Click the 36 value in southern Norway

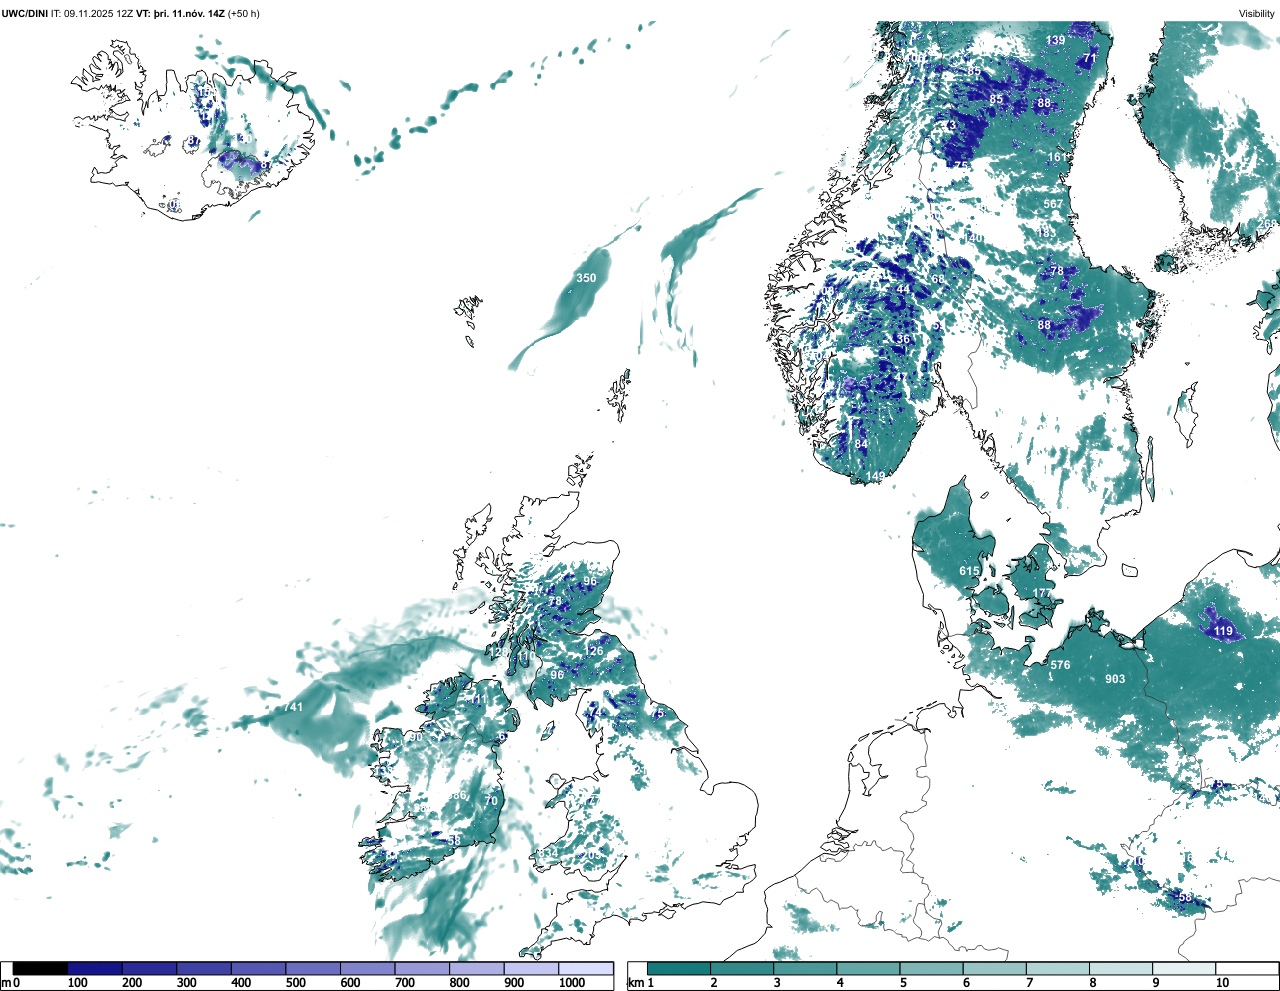point(903,340)
